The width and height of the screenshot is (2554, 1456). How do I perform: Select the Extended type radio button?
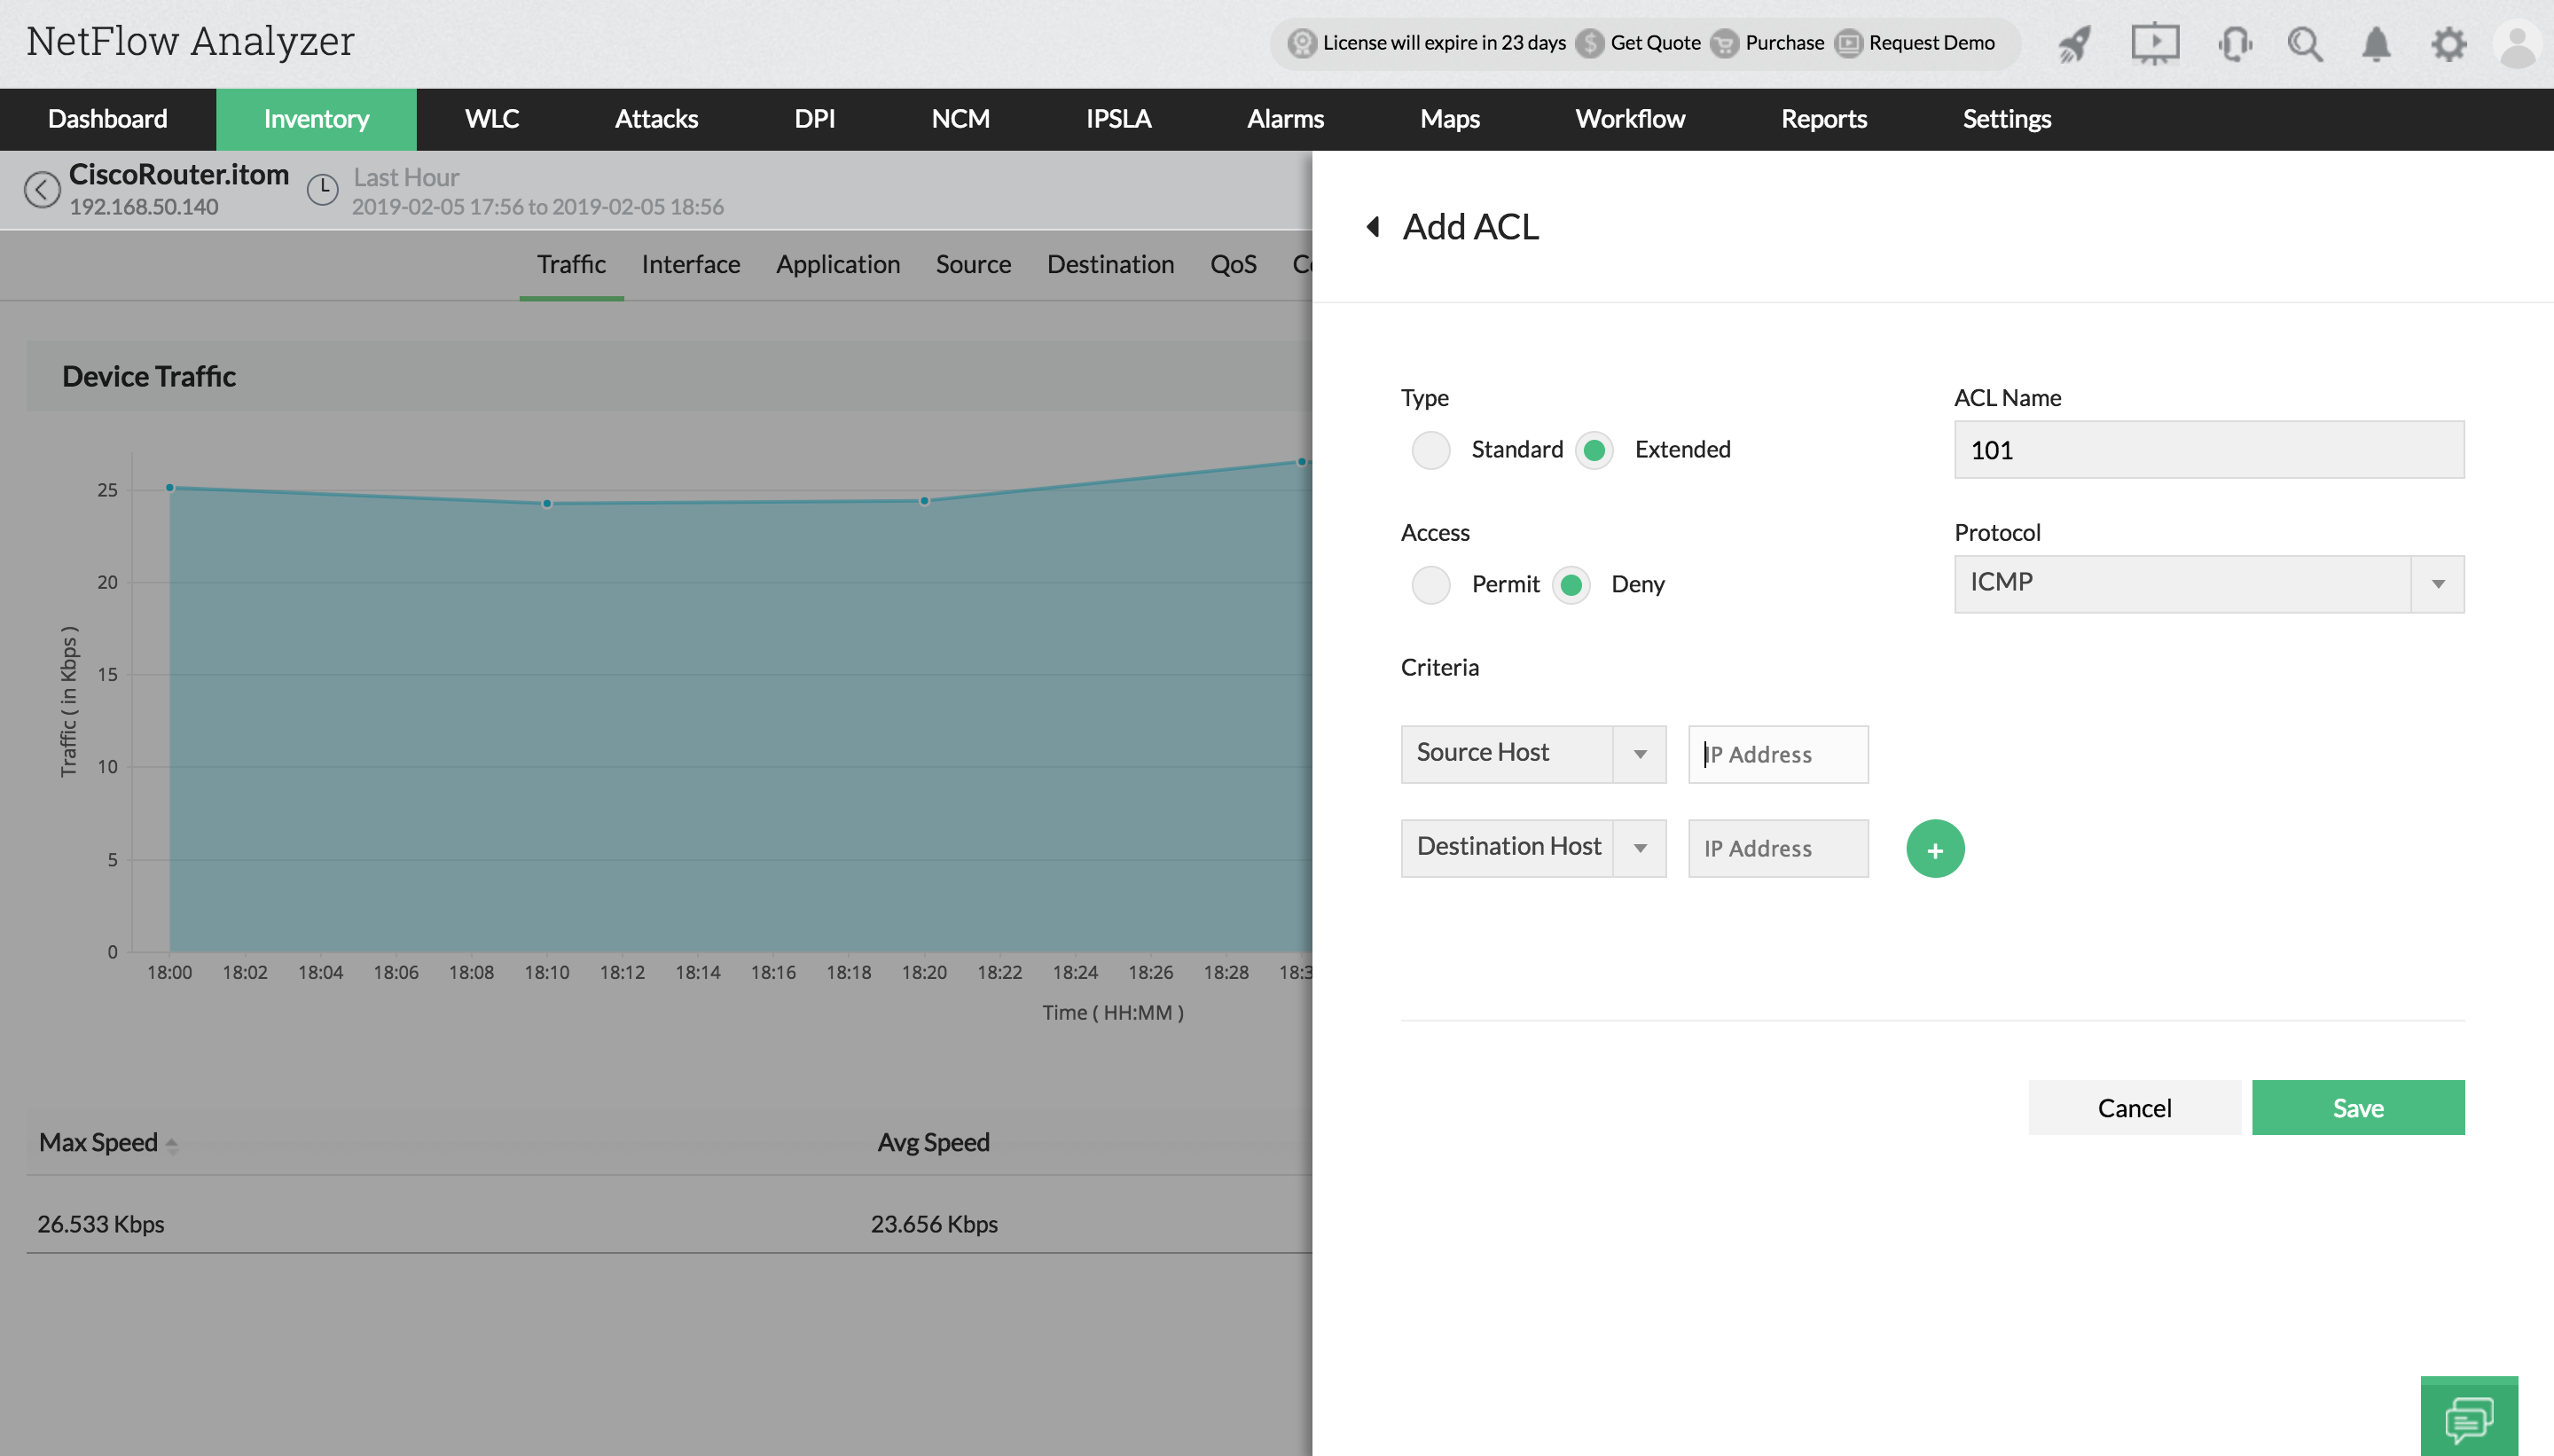(x=1594, y=450)
